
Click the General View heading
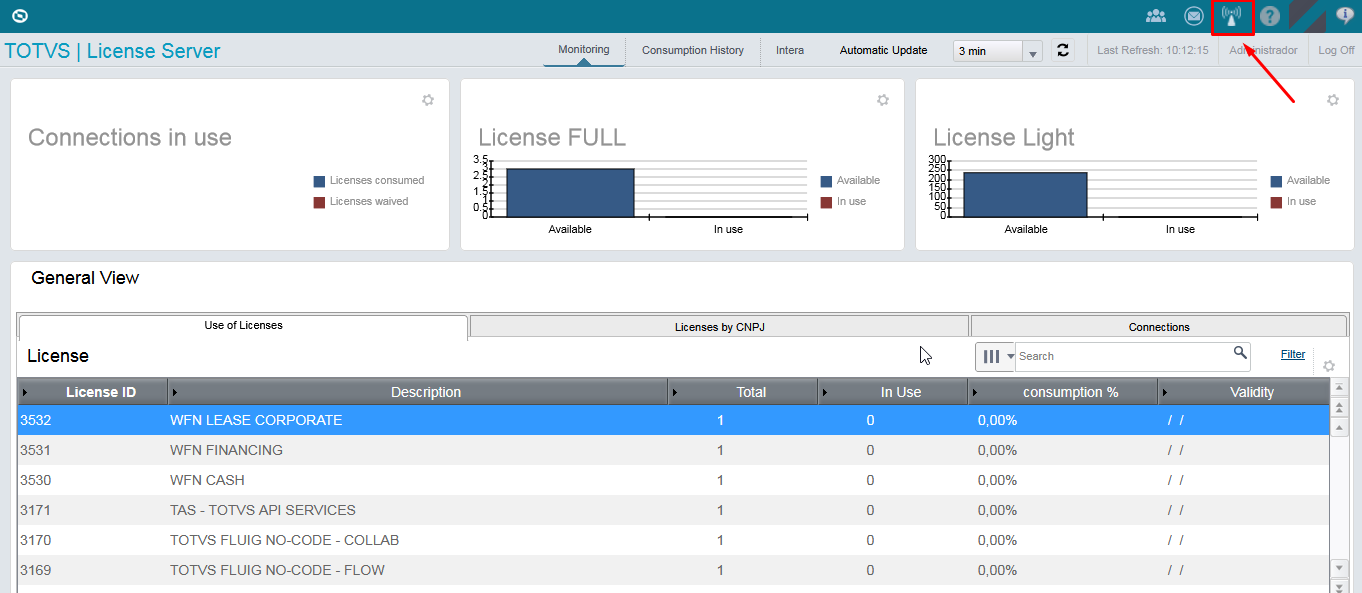[85, 278]
